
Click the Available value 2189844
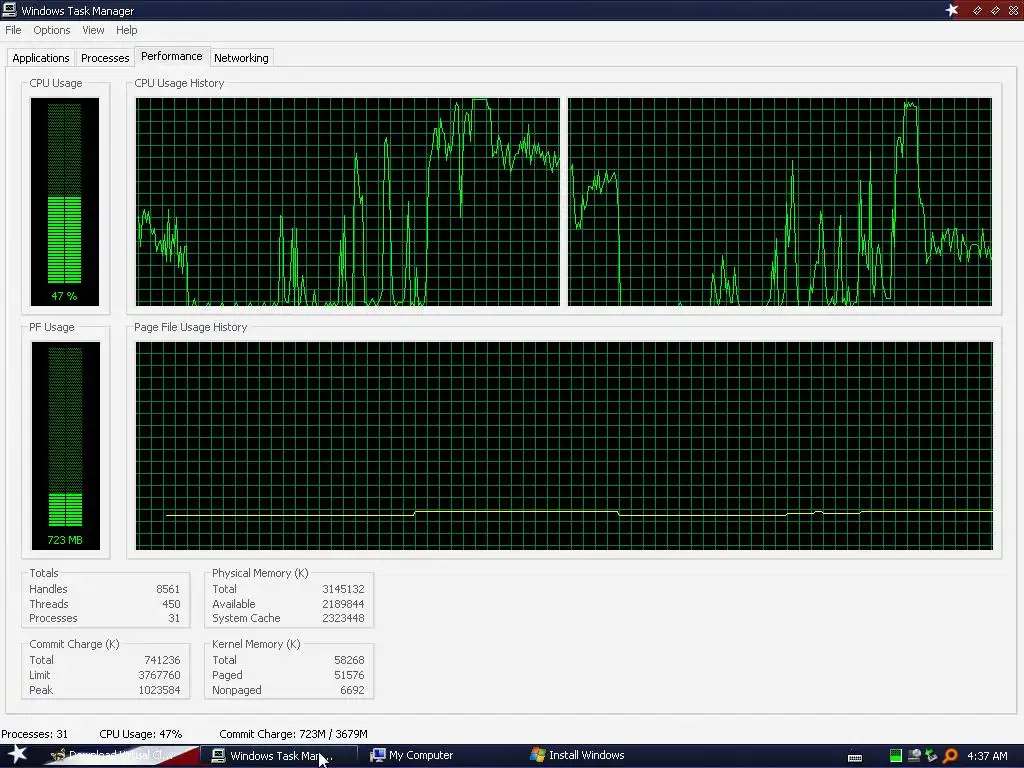[343, 604]
